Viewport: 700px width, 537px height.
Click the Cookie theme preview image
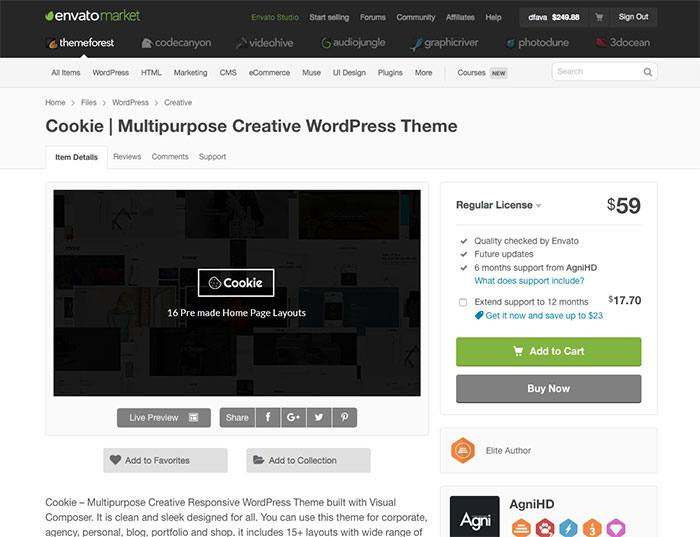click(237, 293)
